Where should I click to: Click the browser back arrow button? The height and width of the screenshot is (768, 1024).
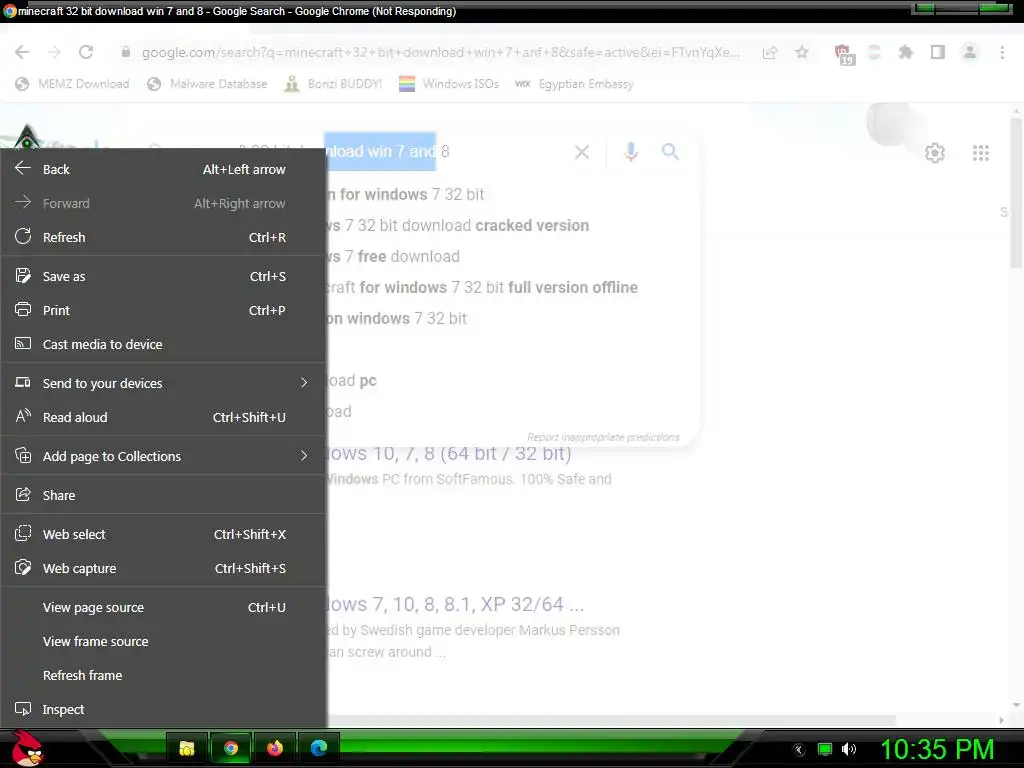[x=22, y=52]
